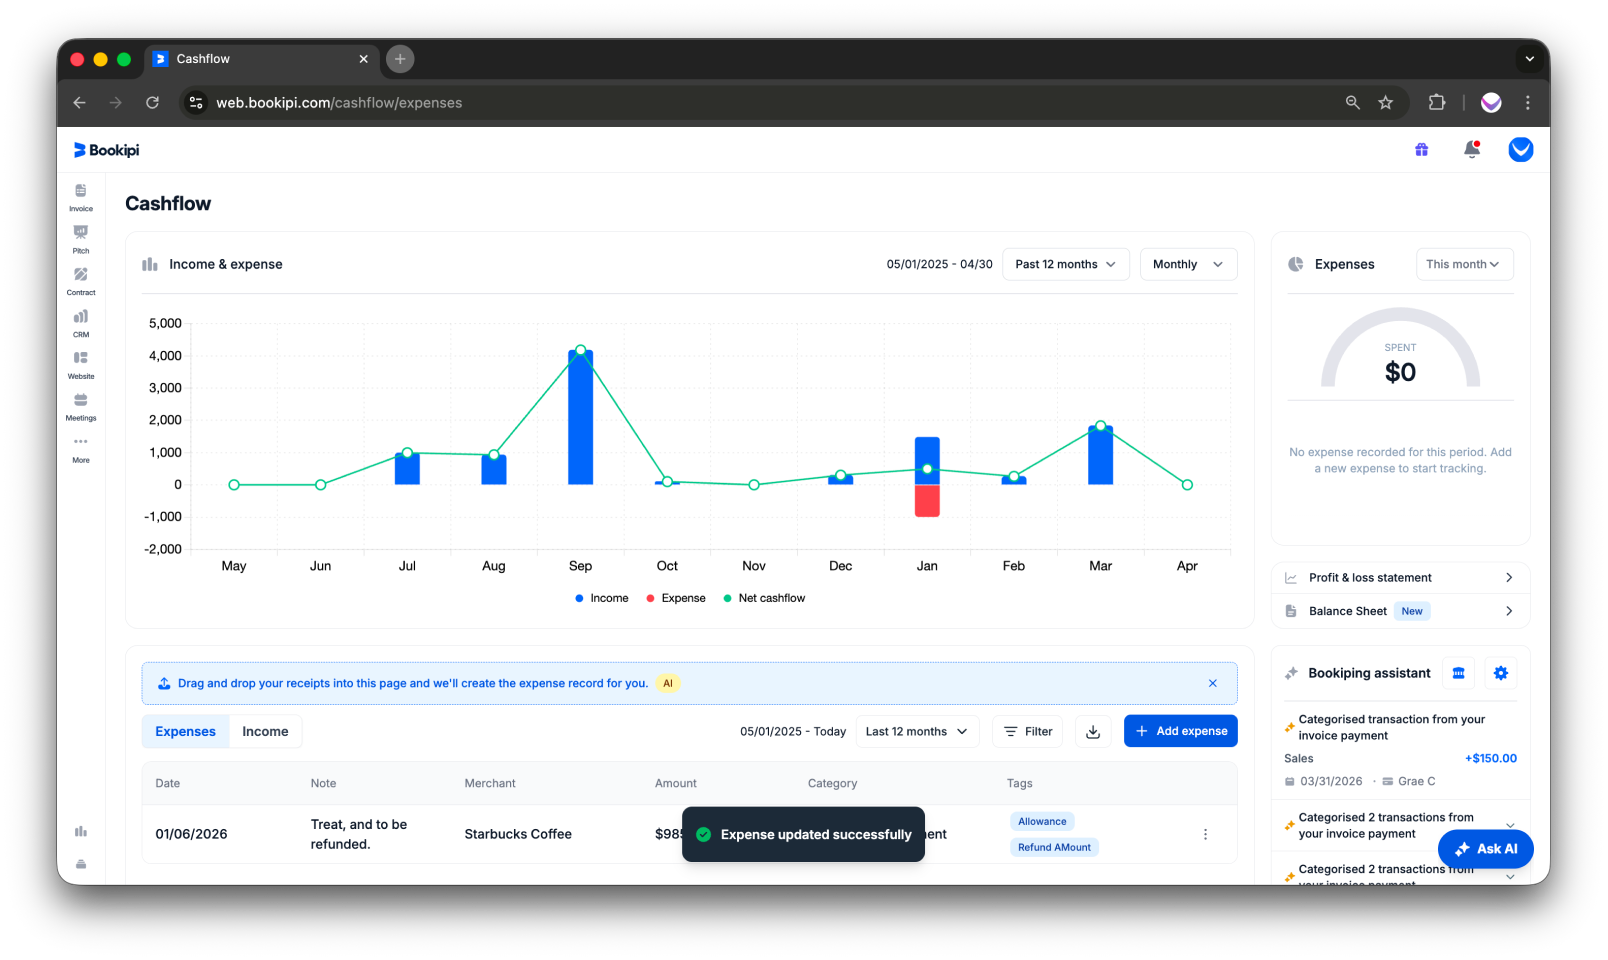Change the Monthly granularity dropdown
Image resolution: width=1608 pixels, height=960 pixels.
[x=1187, y=264]
